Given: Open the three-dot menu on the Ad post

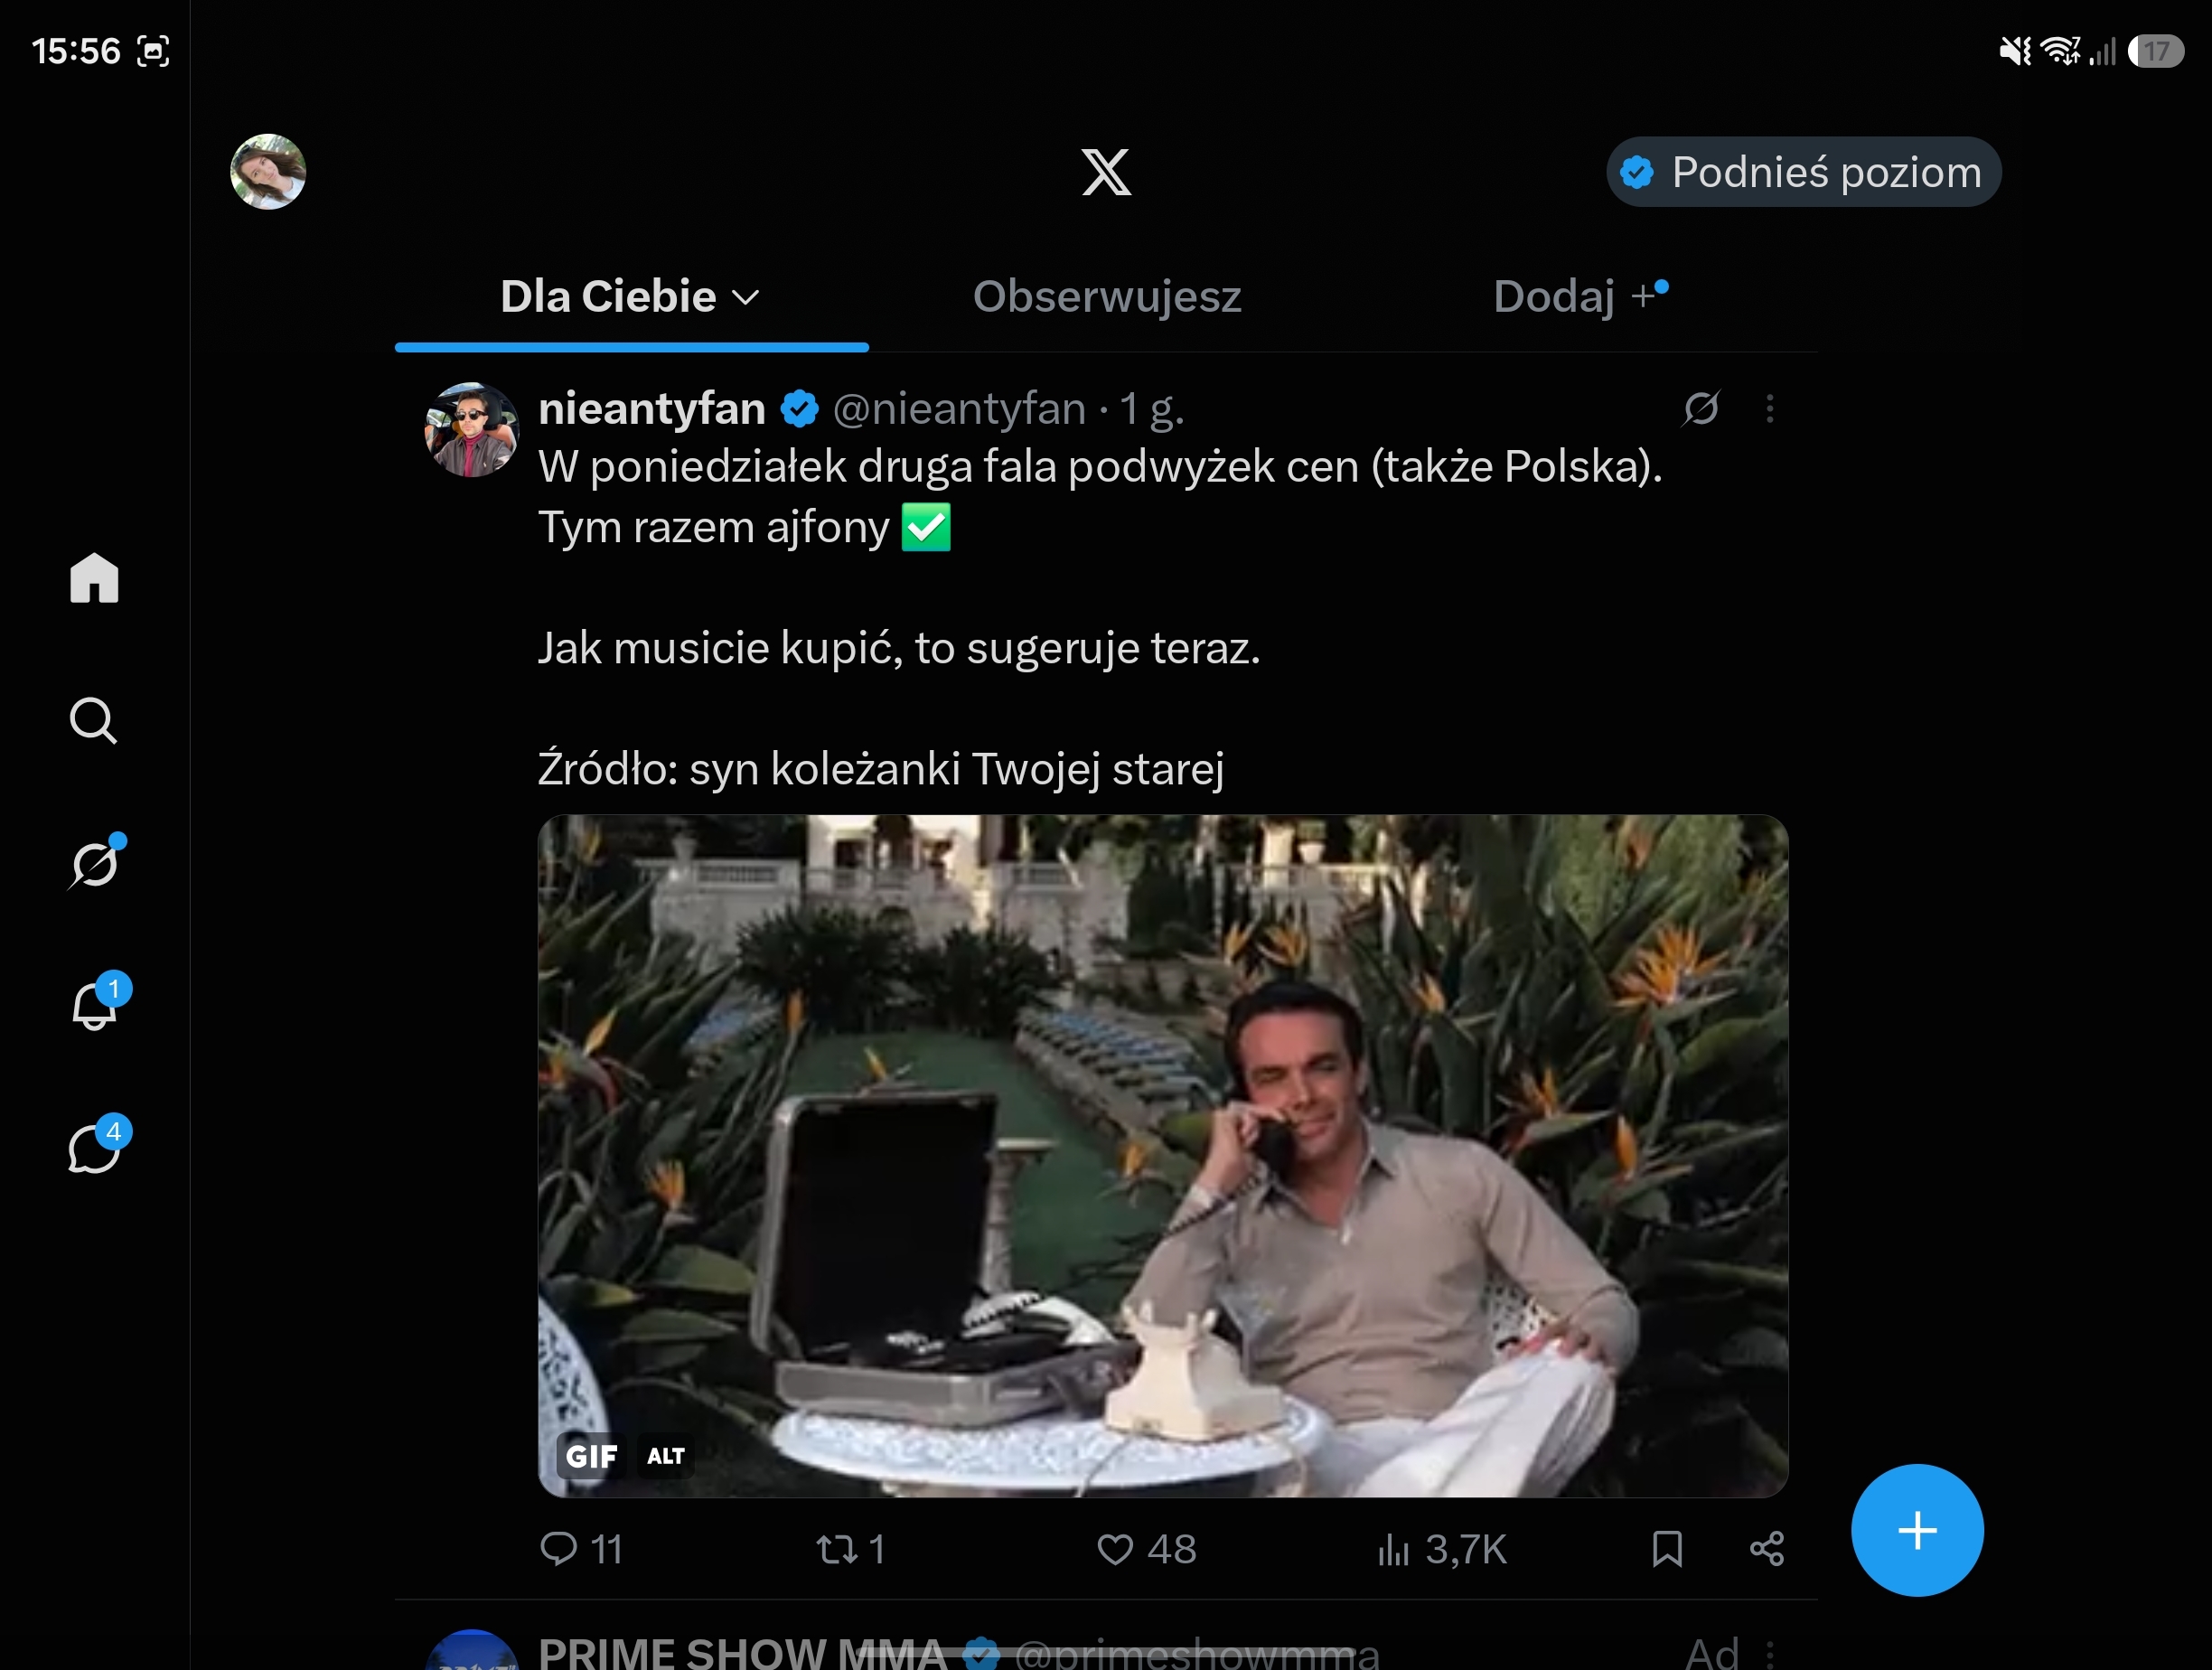Looking at the screenshot, I should click(x=1770, y=1654).
